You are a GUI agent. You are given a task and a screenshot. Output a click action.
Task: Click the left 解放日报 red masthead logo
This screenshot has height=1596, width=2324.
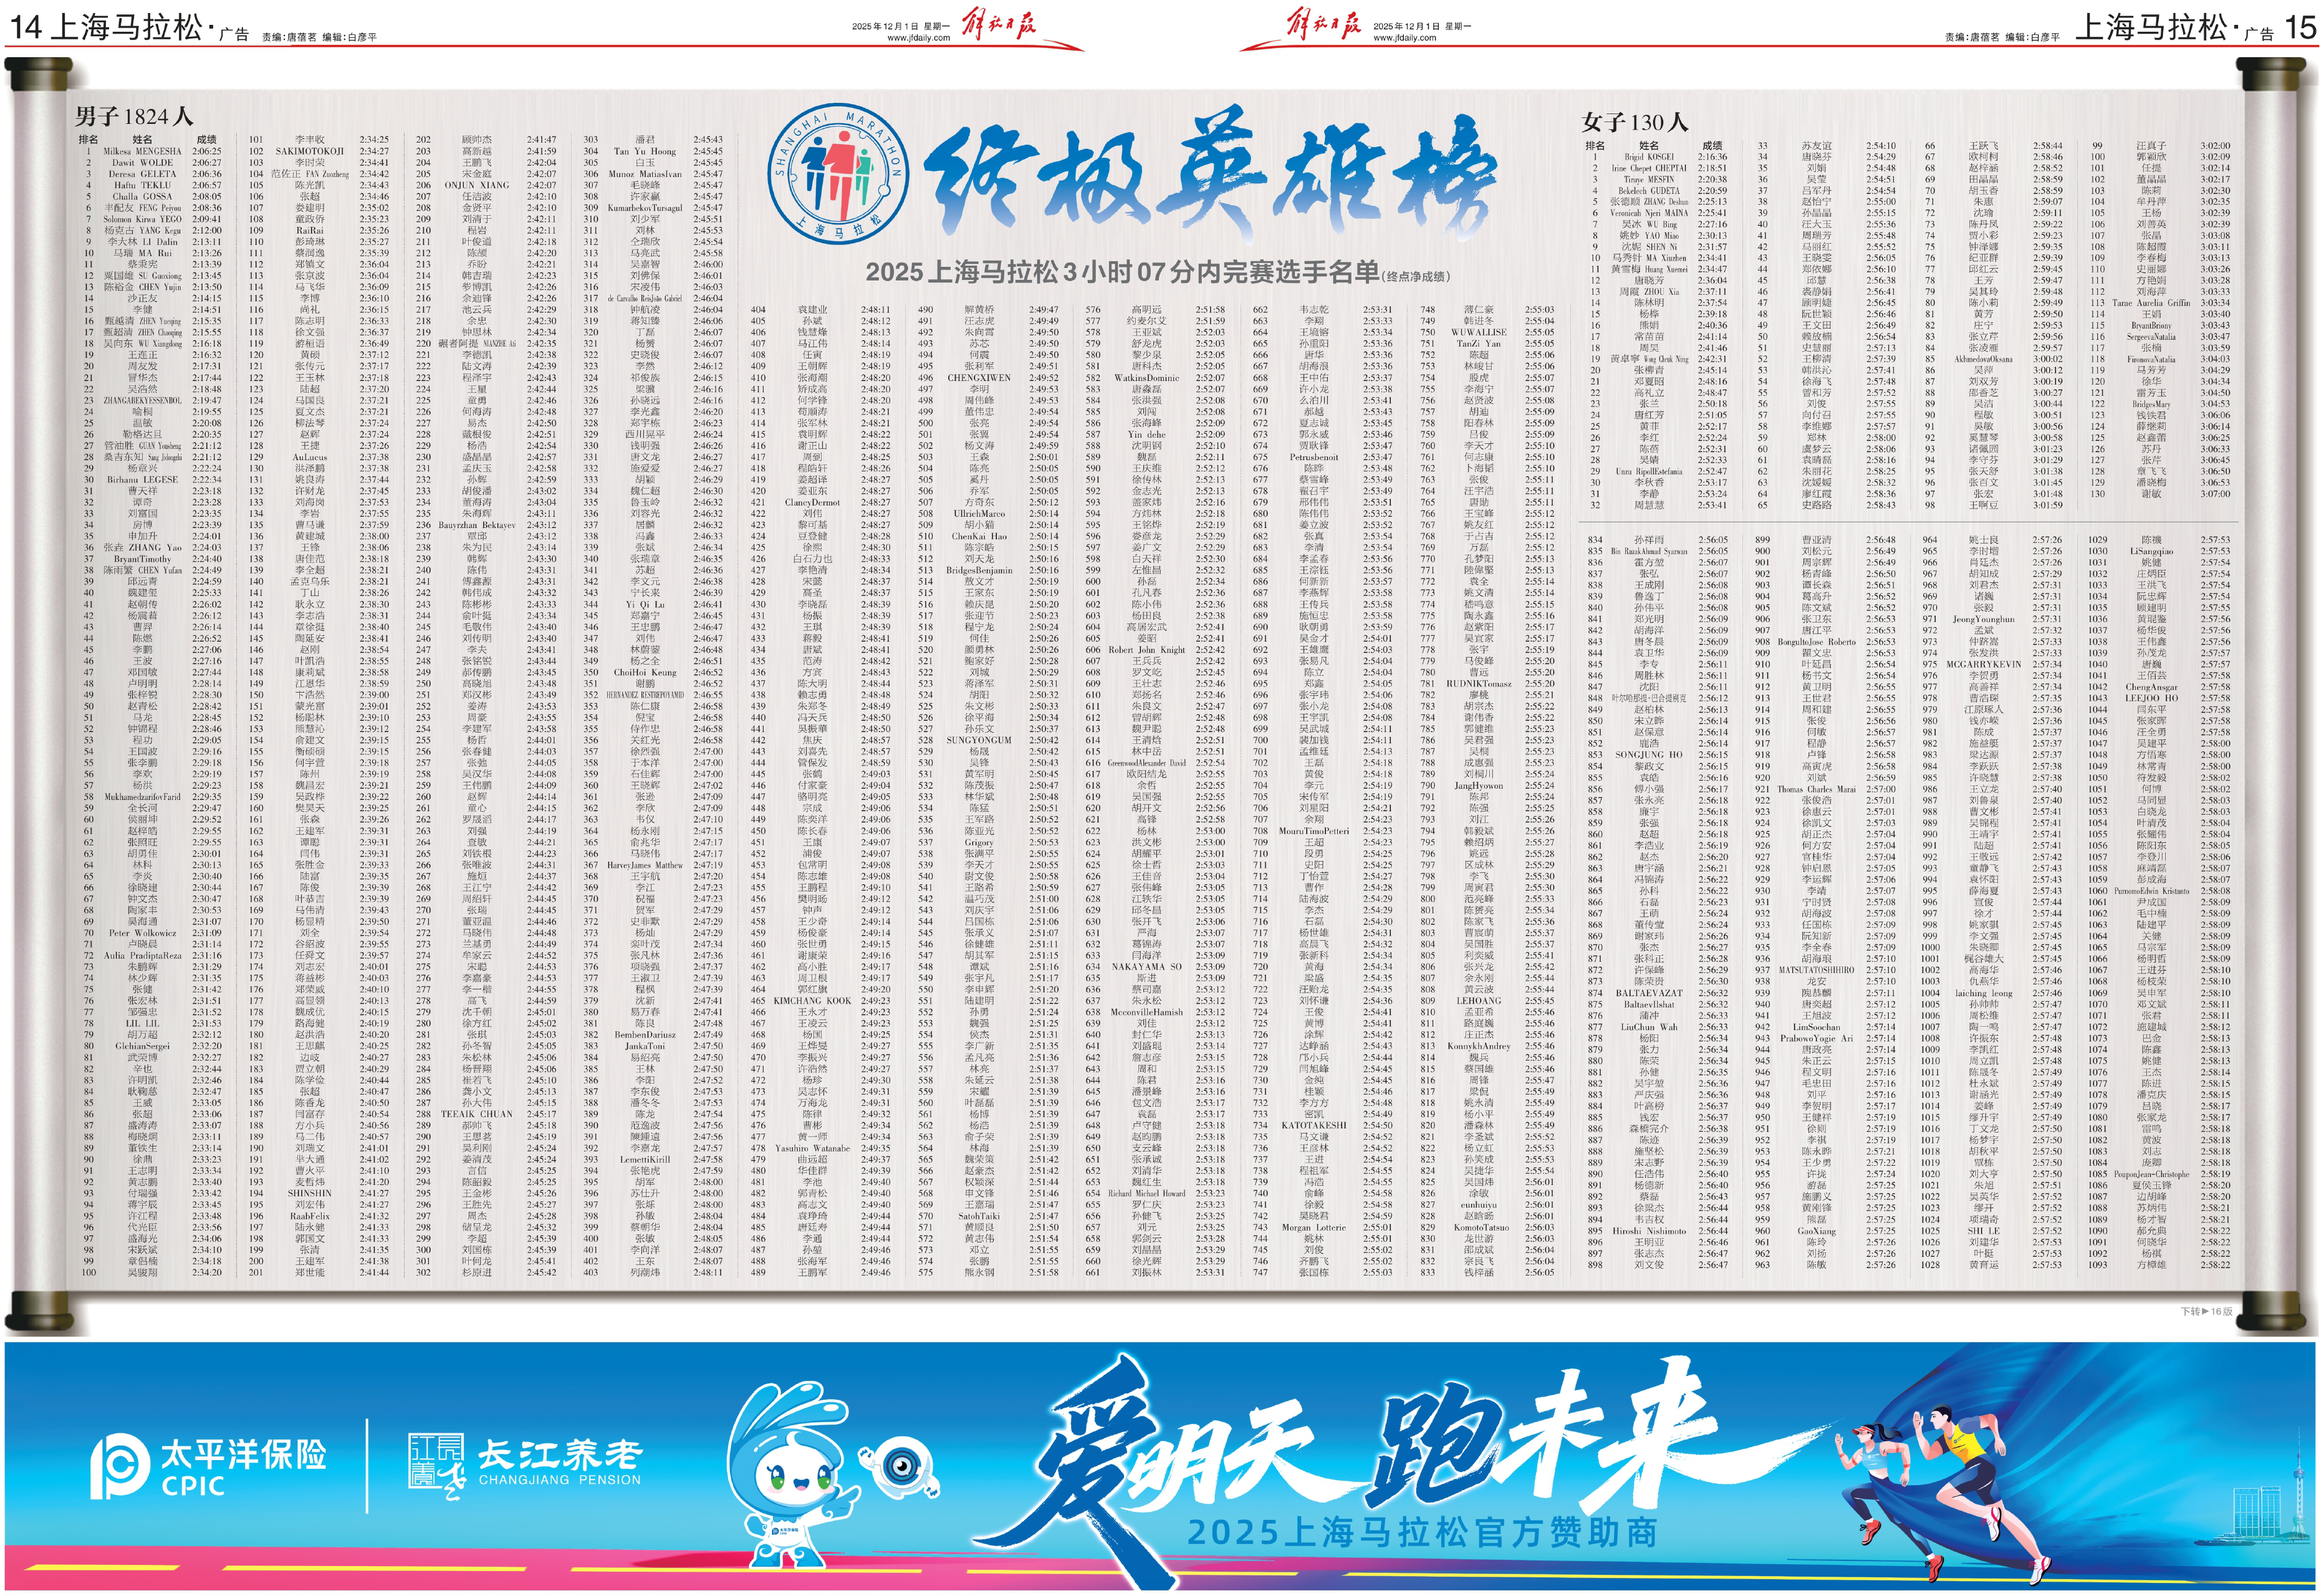tap(1000, 24)
